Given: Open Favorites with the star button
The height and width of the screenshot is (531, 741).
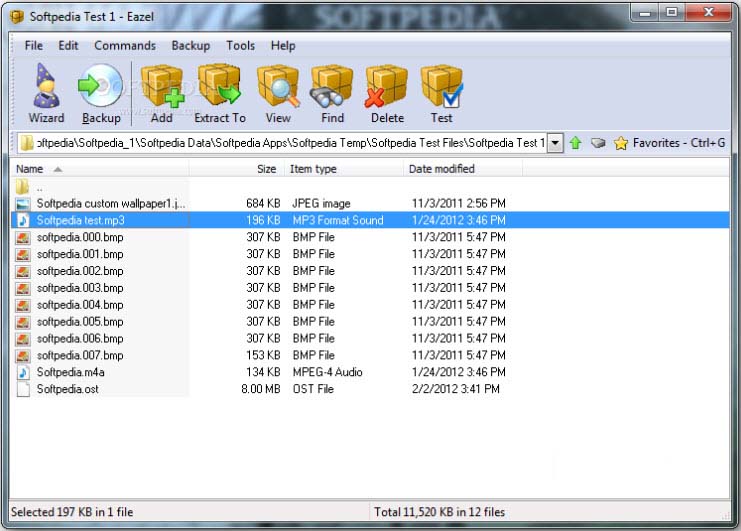Looking at the screenshot, I should pyautogui.click(x=621, y=143).
